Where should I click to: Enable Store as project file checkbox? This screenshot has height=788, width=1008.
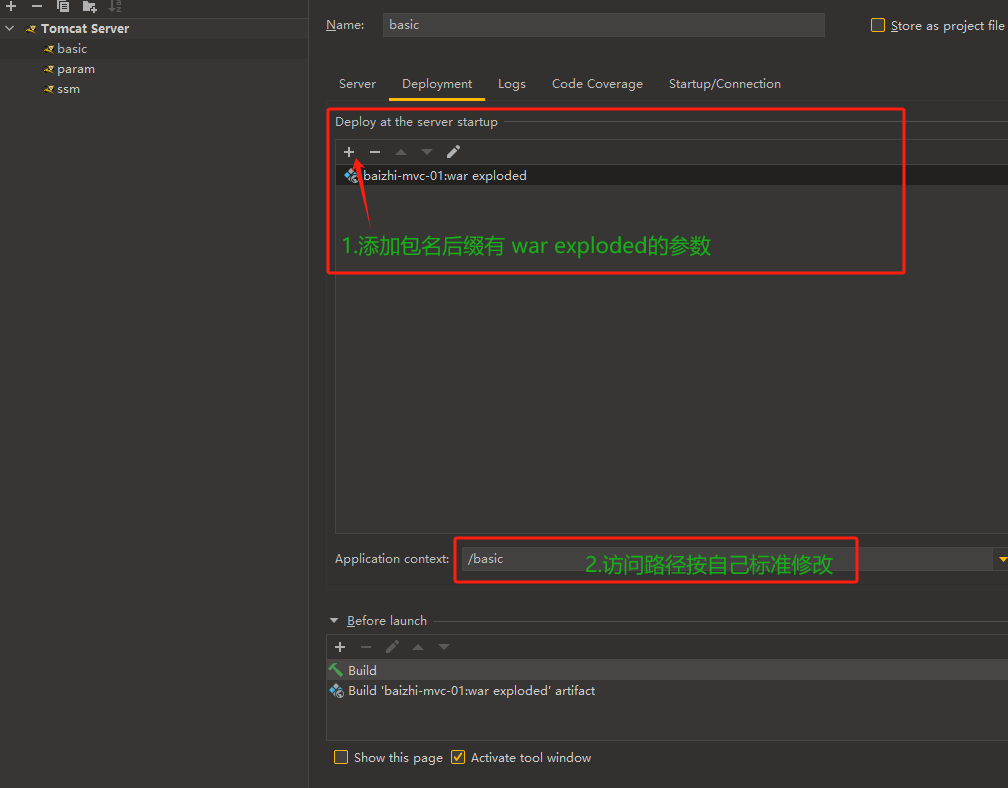tap(878, 25)
